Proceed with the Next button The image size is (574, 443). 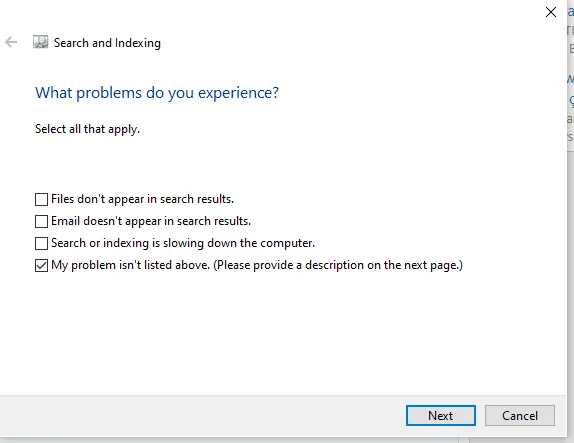(x=441, y=416)
